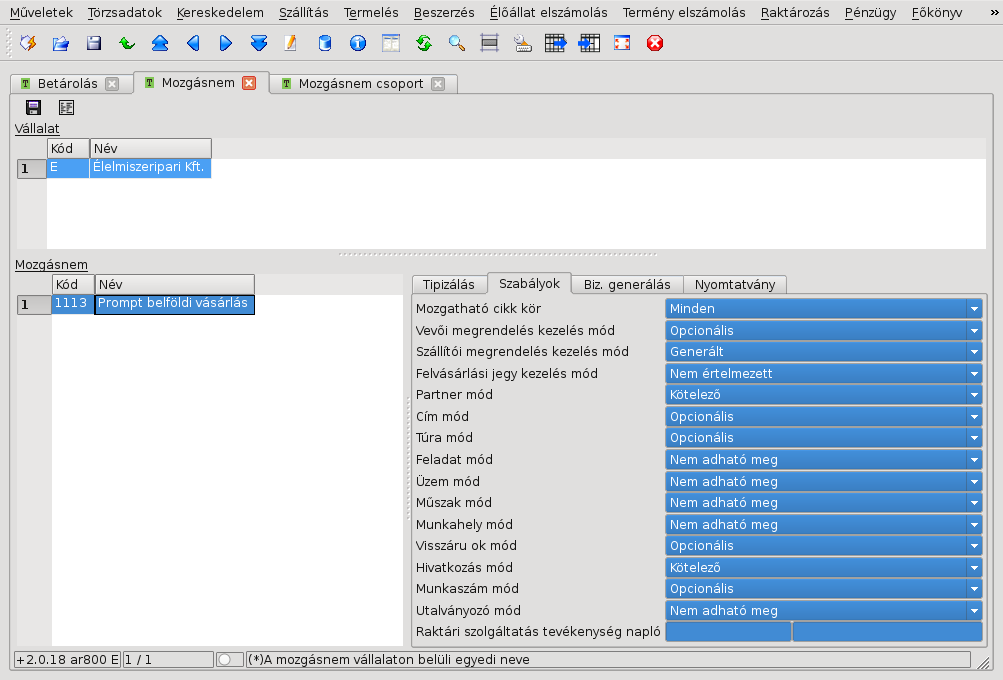Go to the next record arrow

226,43
